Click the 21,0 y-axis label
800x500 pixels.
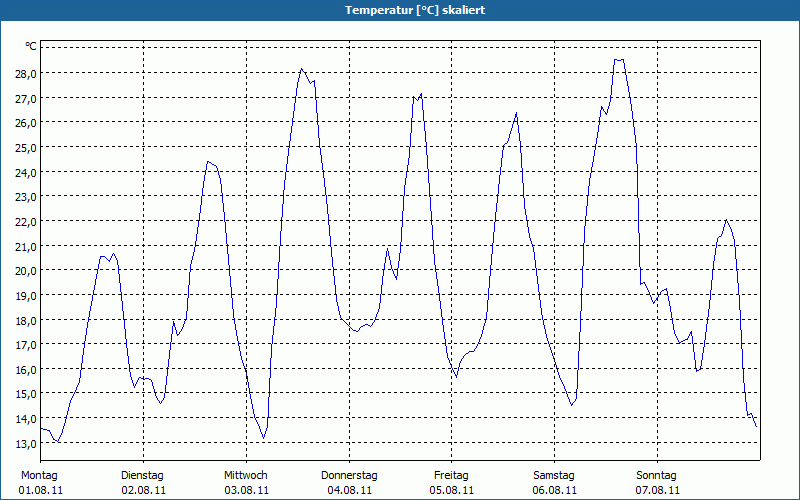coord(26,246)
